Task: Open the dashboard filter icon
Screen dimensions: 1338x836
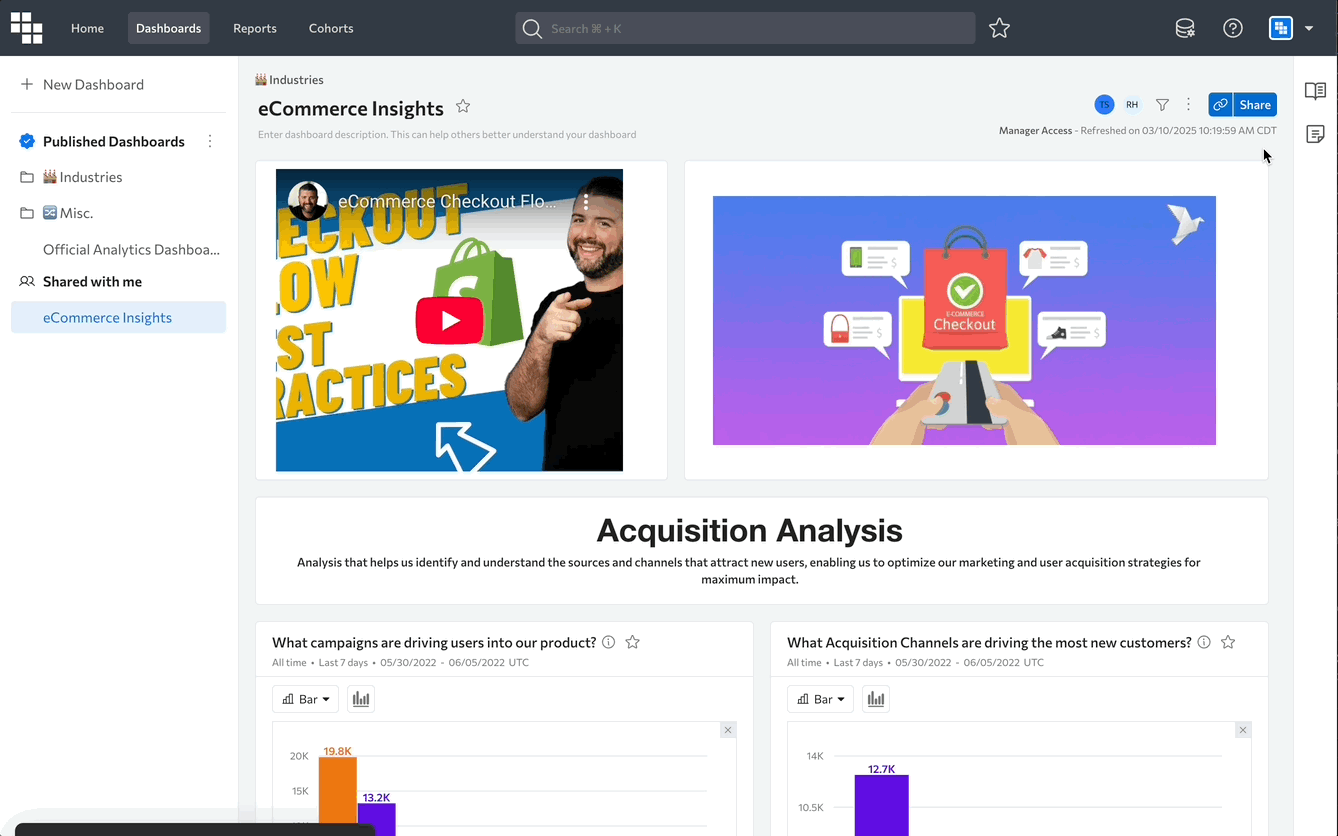Action: pyautogui.click(x=1162, y=104)
